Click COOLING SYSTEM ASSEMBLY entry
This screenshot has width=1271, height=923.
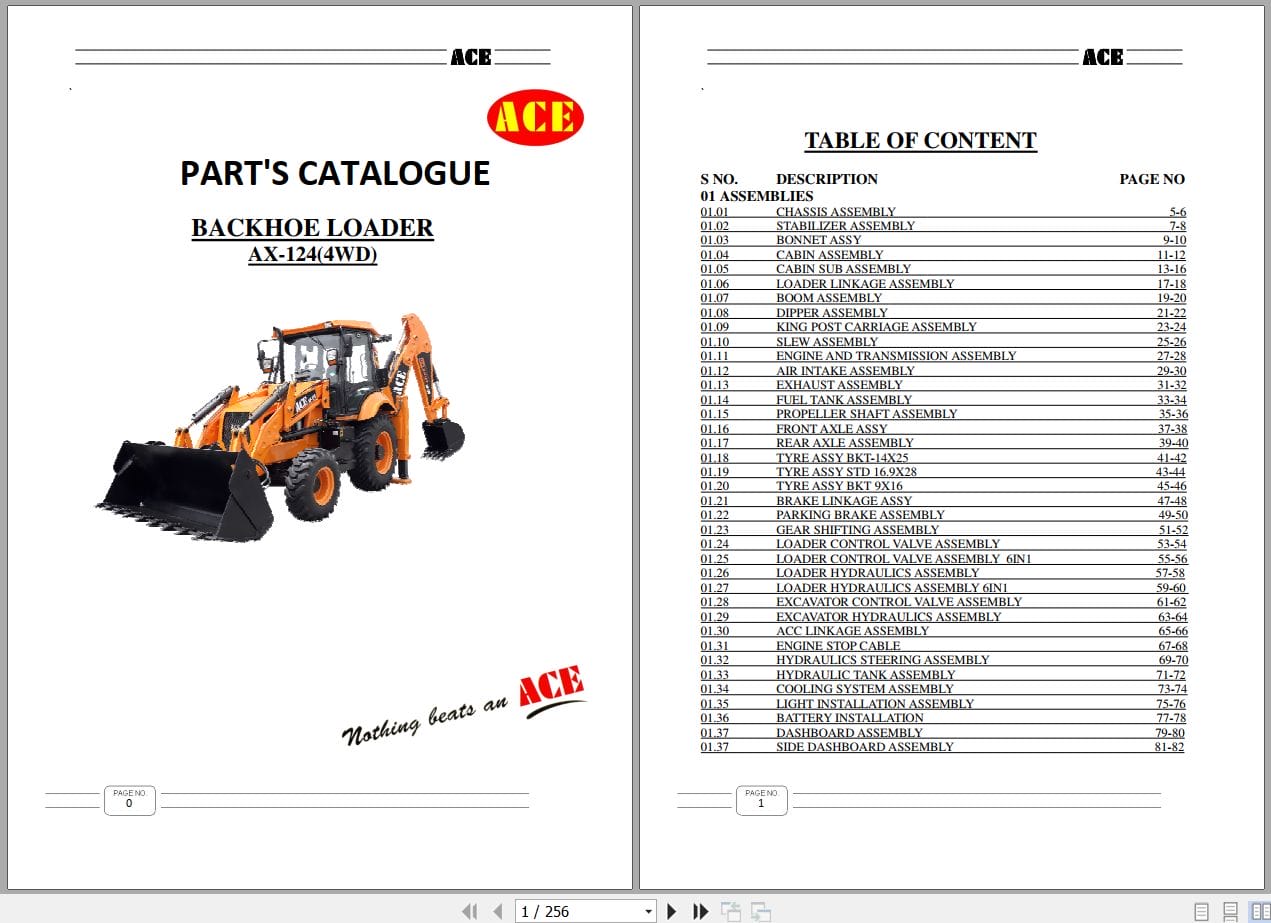tap(865, 689)
